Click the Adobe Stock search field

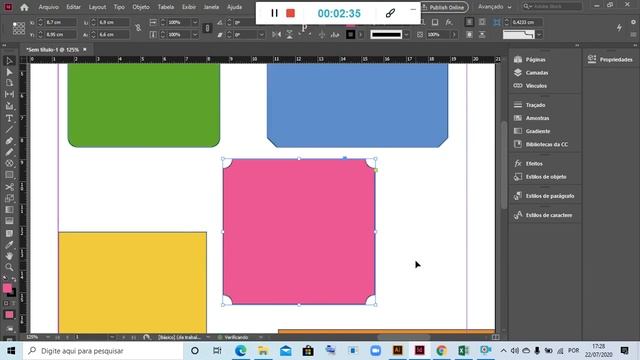click(552, 7)
